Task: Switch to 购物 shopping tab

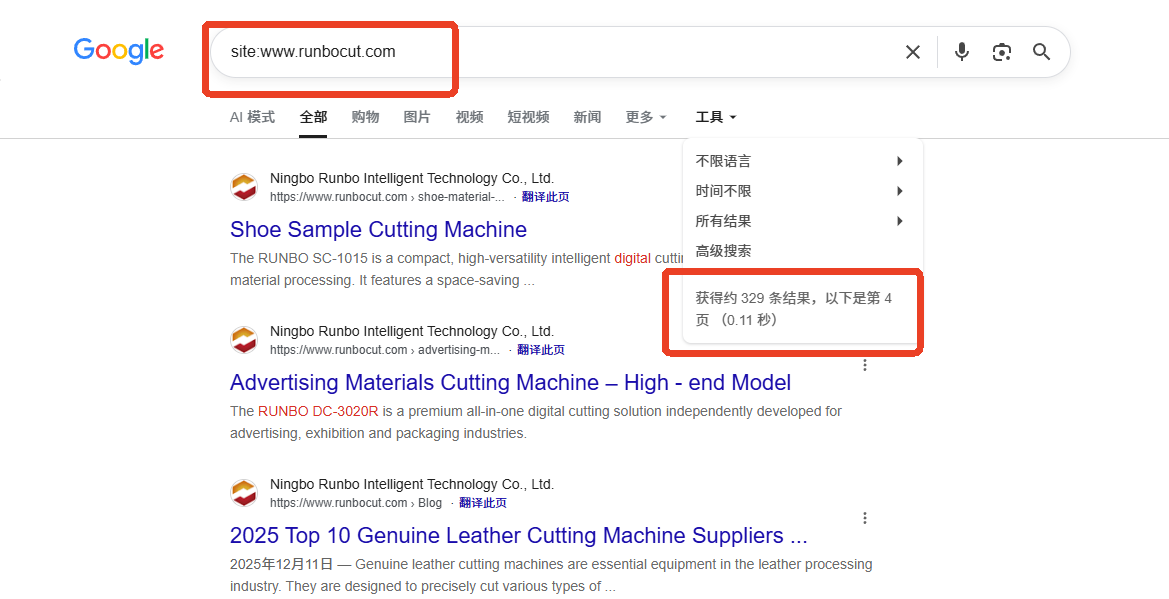Action: pyautogui.click(x=365, y=117)
